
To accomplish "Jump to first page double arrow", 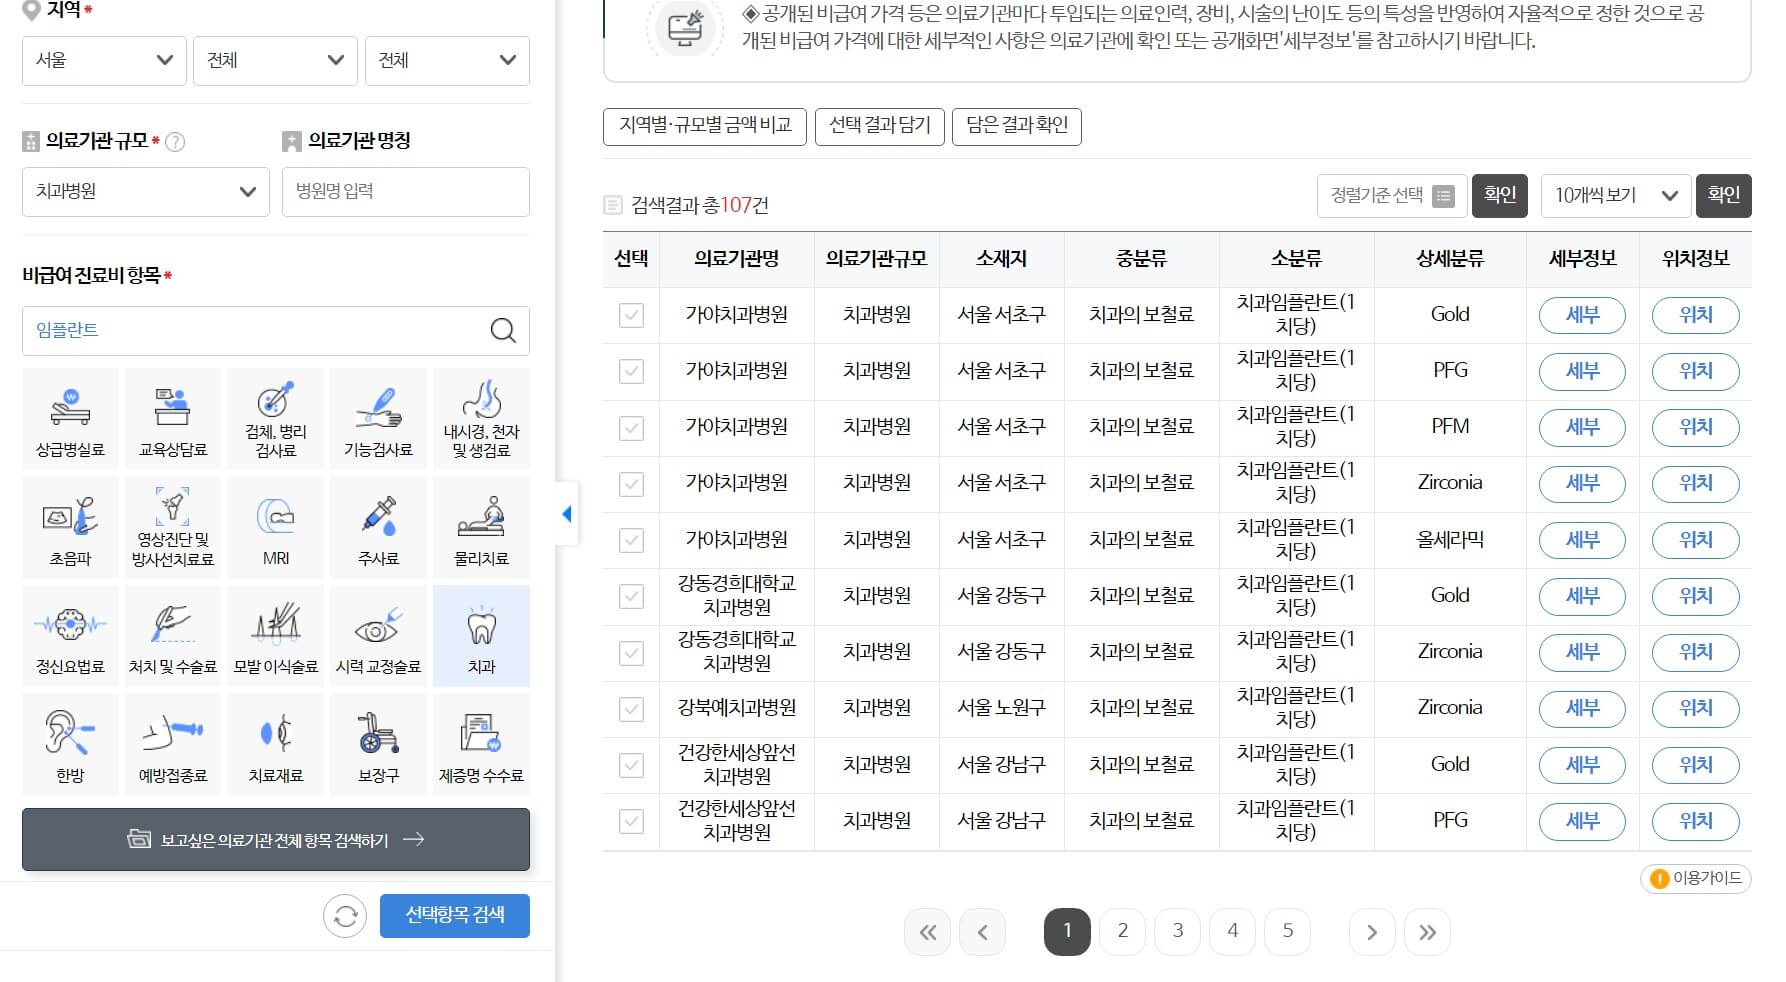I will tap(928, 932).
